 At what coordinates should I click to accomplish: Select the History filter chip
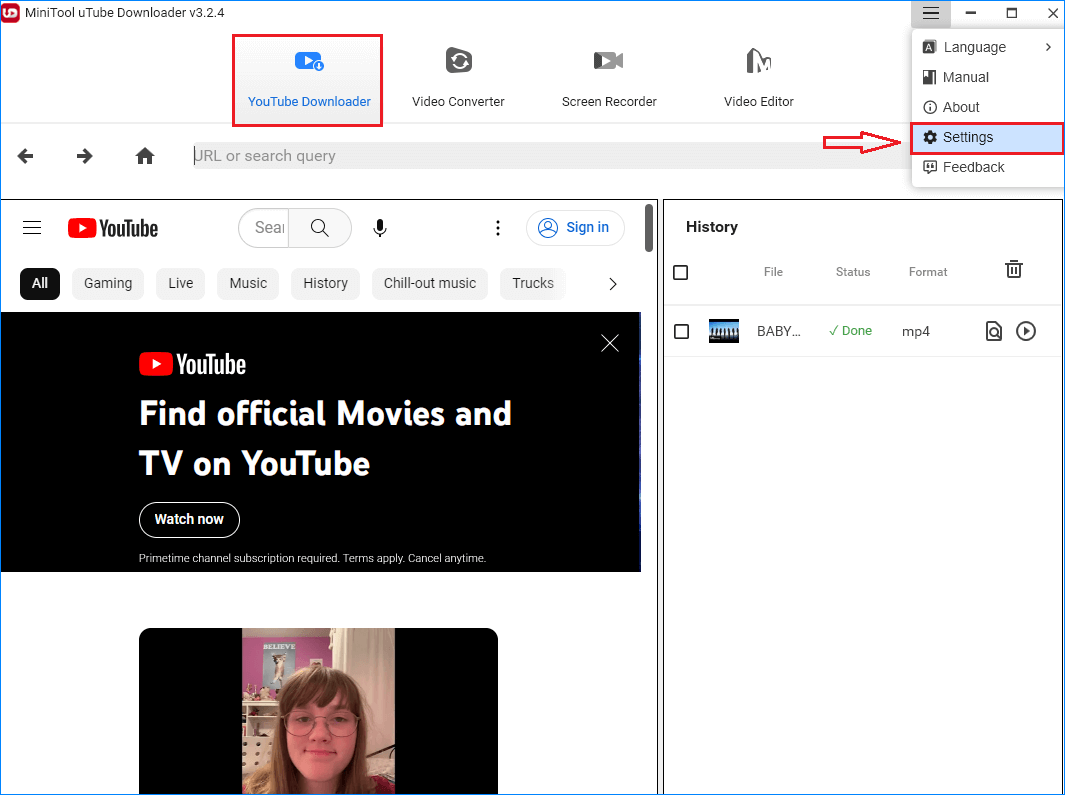coord(325,283)
